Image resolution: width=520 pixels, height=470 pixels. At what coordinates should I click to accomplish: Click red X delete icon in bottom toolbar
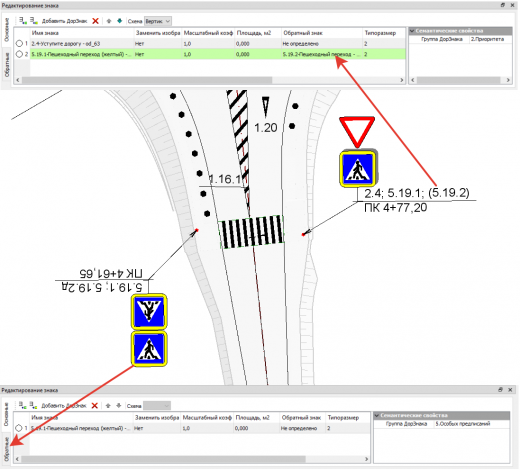95,406
